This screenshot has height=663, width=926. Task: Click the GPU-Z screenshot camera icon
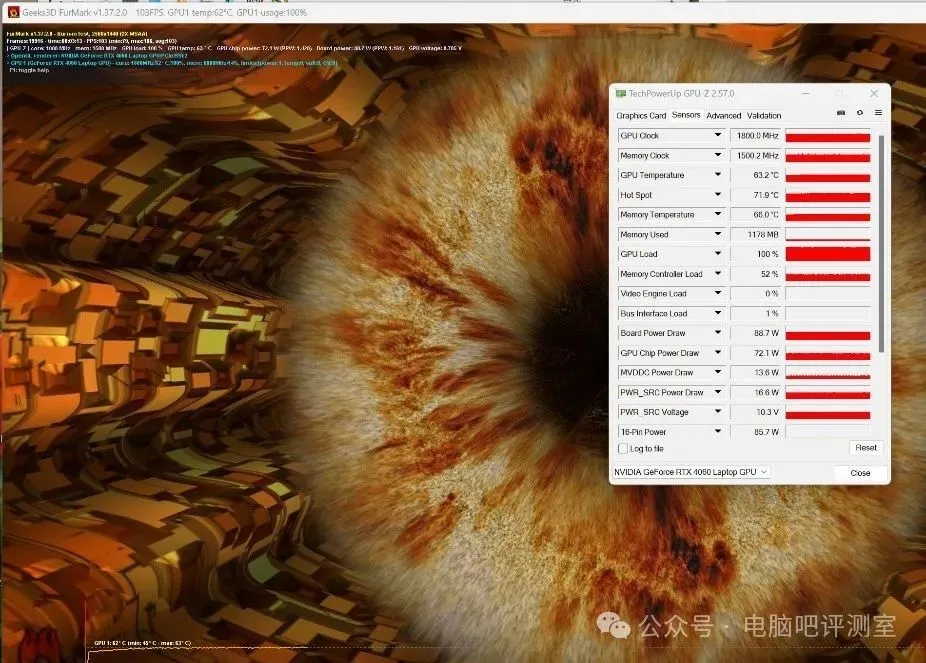(x=841, y=113)
